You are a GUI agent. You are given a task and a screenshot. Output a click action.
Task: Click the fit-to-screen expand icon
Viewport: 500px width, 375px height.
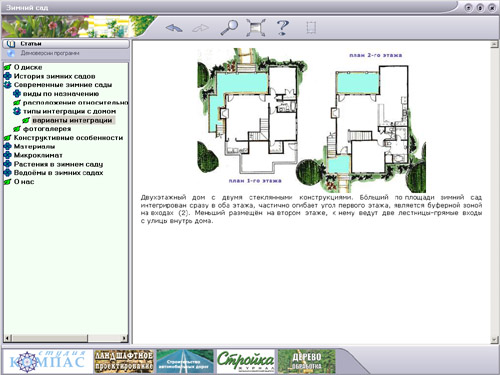[256, 27]
